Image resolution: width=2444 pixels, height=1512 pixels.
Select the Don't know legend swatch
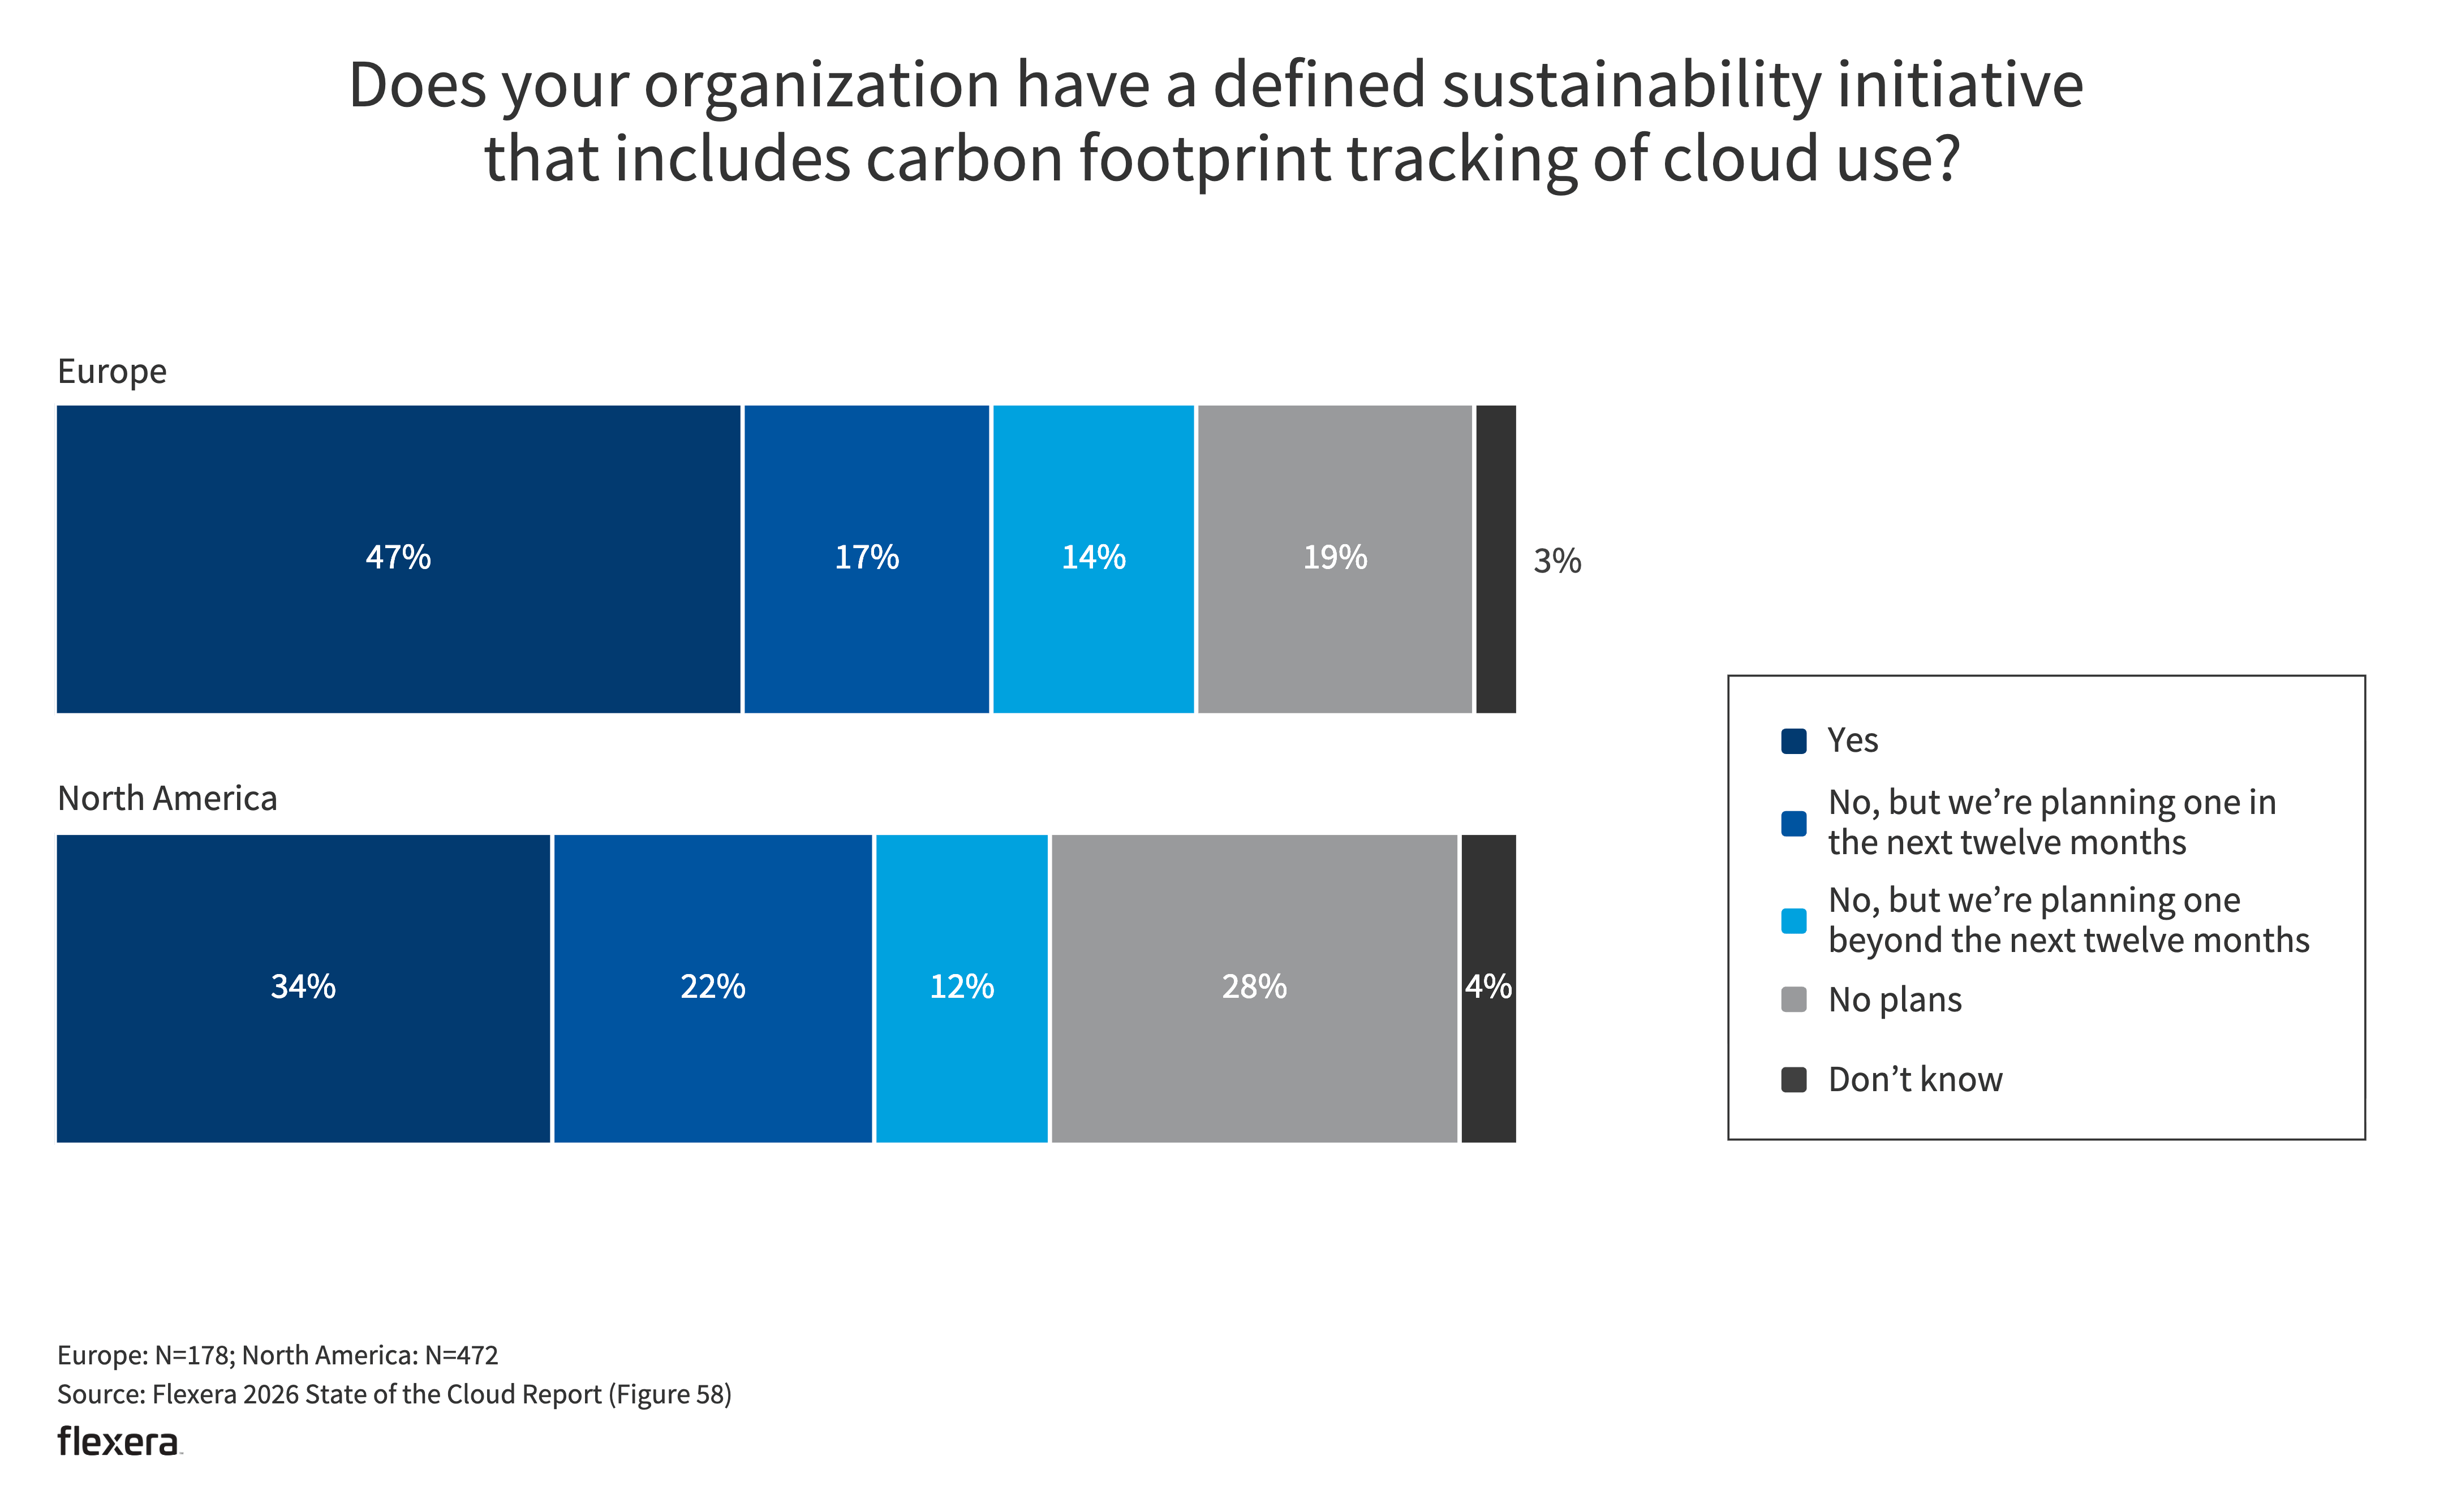click(x=1793, y=1080)
